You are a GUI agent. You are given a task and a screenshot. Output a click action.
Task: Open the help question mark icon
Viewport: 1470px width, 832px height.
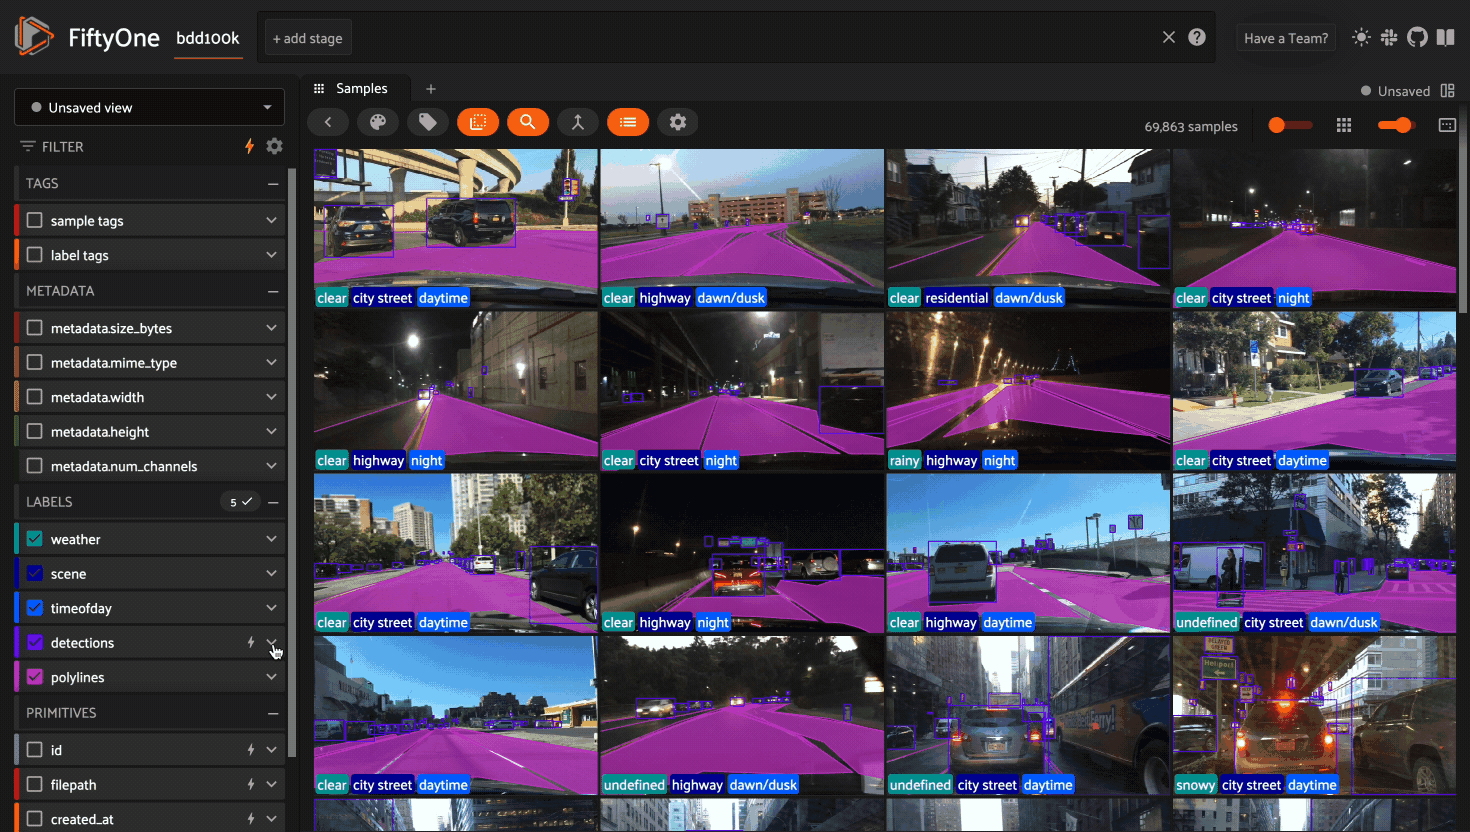click(1197, 37)
